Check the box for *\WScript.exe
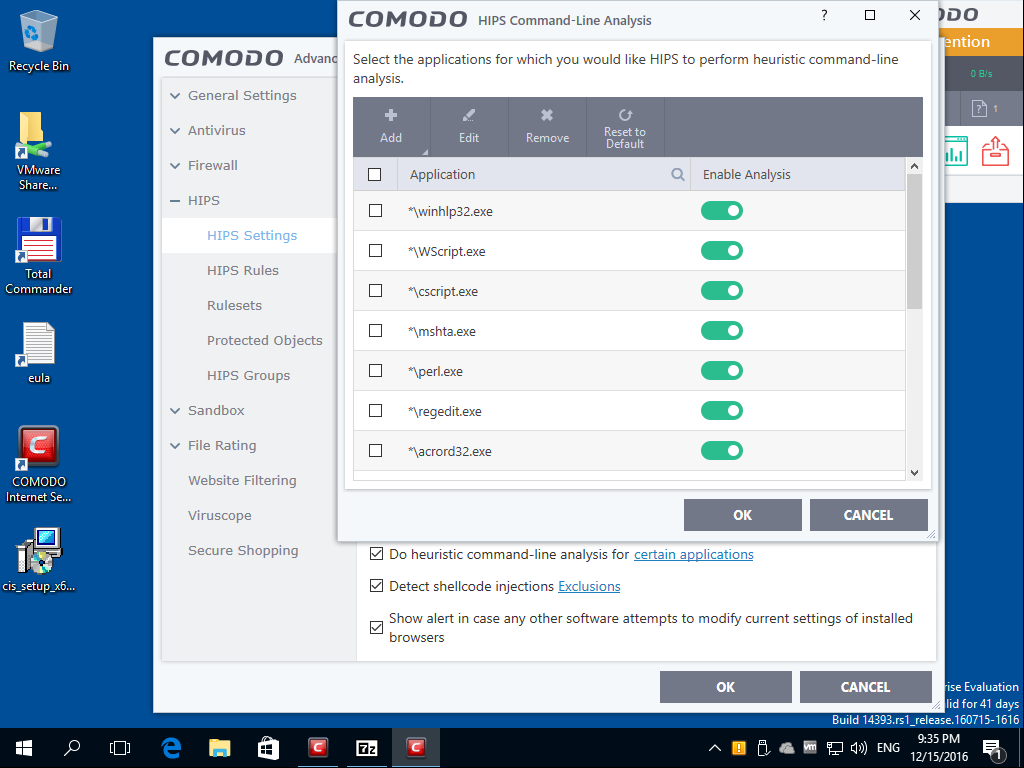The height and width of the screenshot is (768, 1024). click(376, 251)
